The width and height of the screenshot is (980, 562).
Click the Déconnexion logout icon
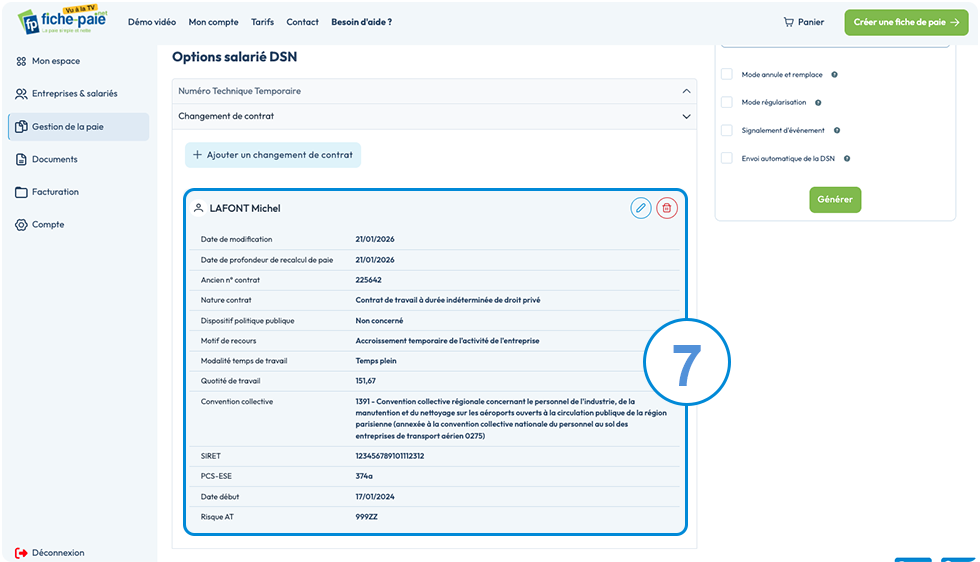click(21, 553)
